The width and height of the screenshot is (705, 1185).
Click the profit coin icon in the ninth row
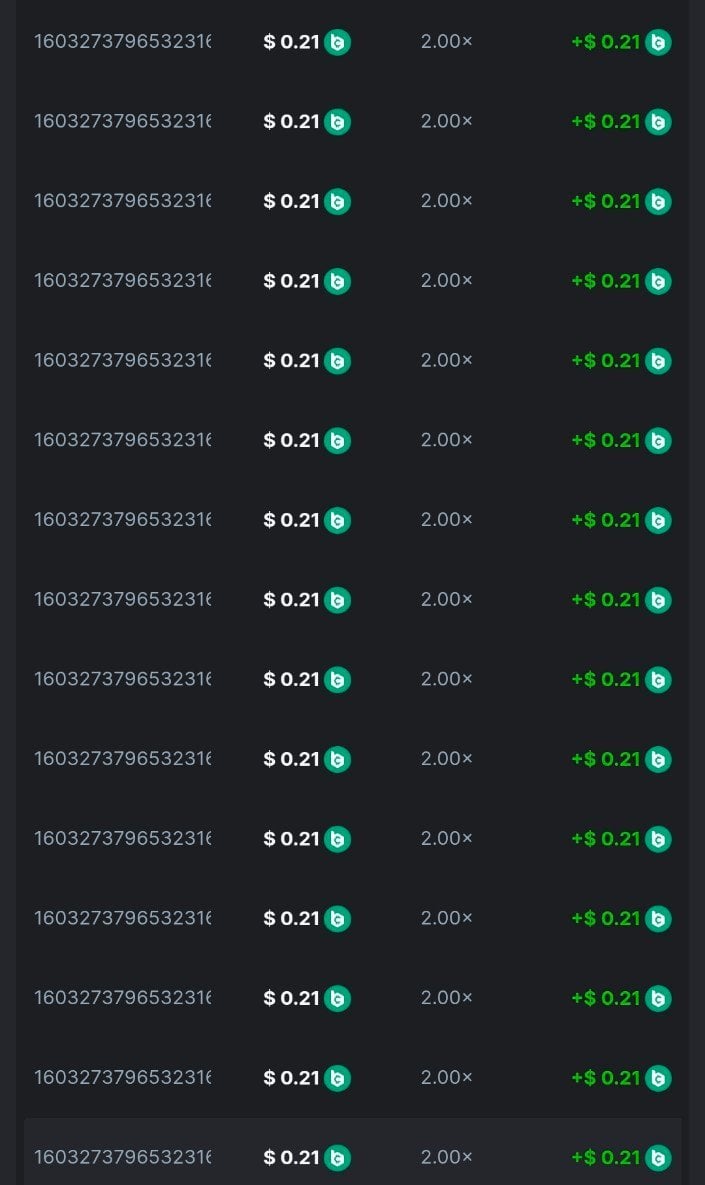(x=658, y=680)
